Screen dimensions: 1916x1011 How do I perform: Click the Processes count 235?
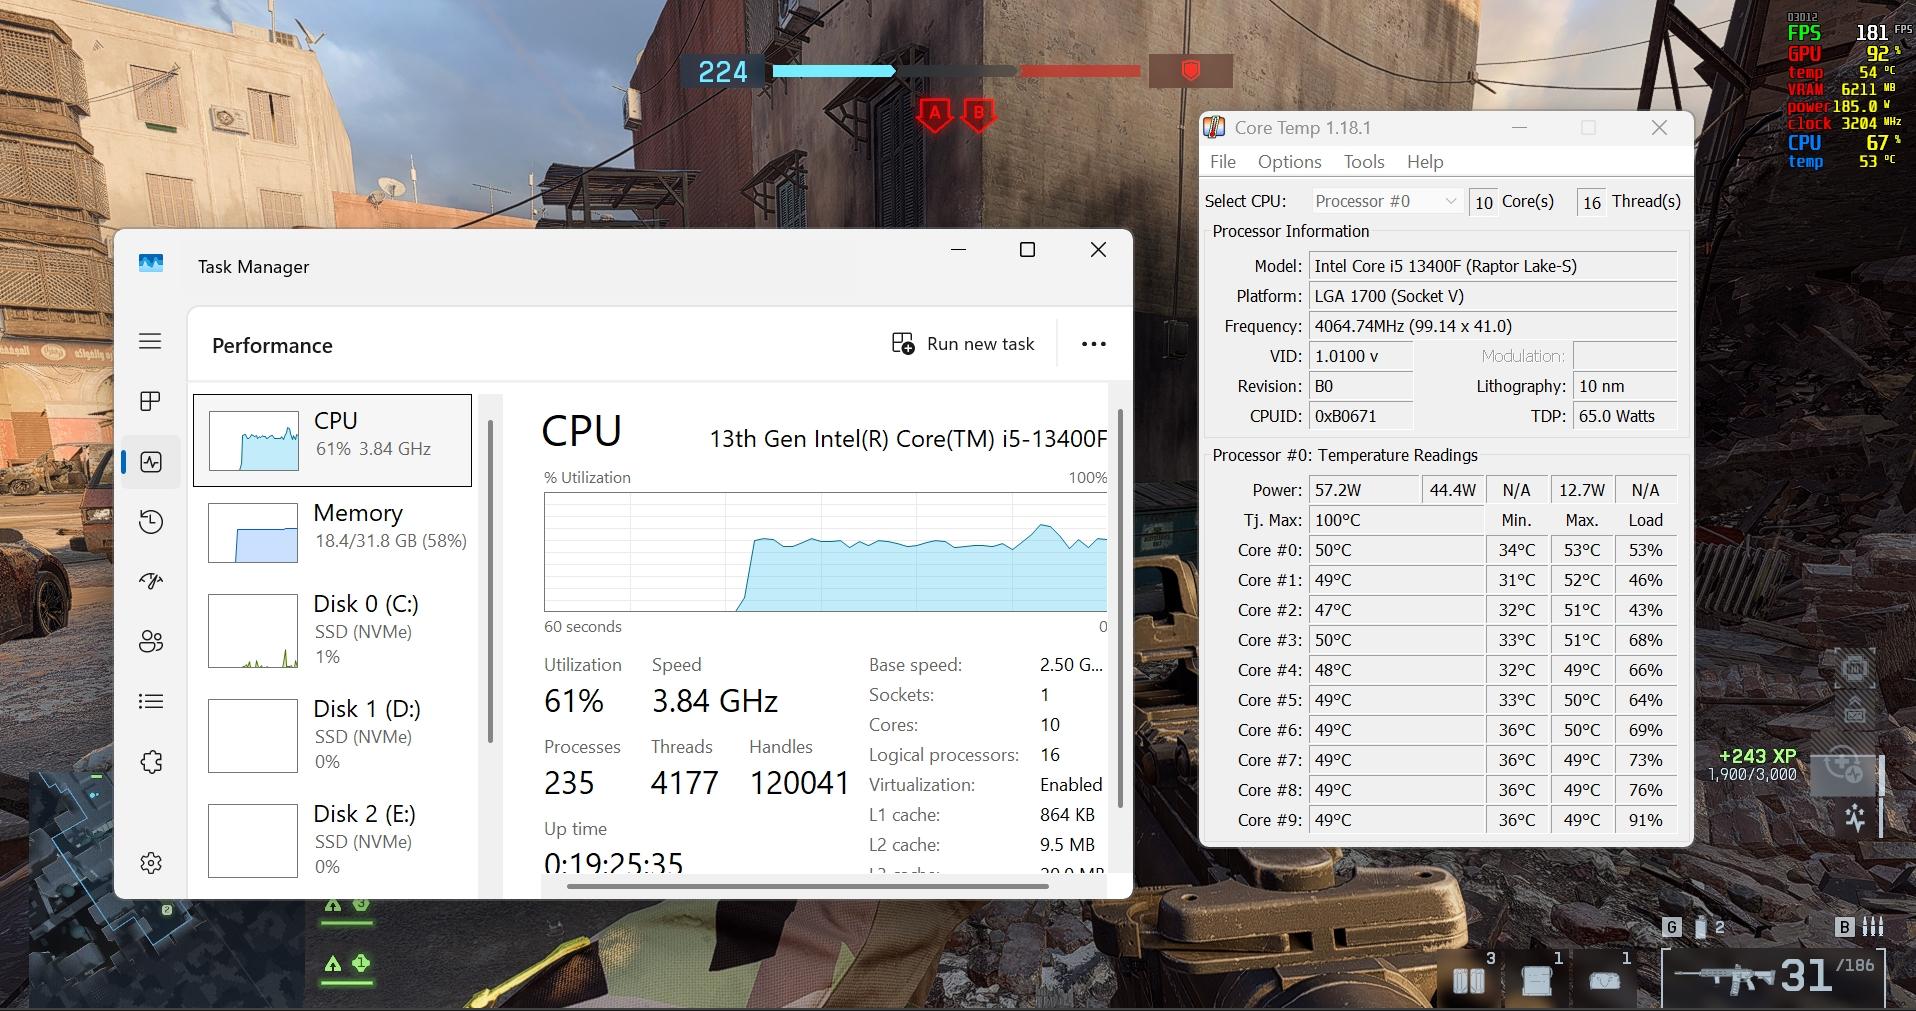(x=569, y=783)
